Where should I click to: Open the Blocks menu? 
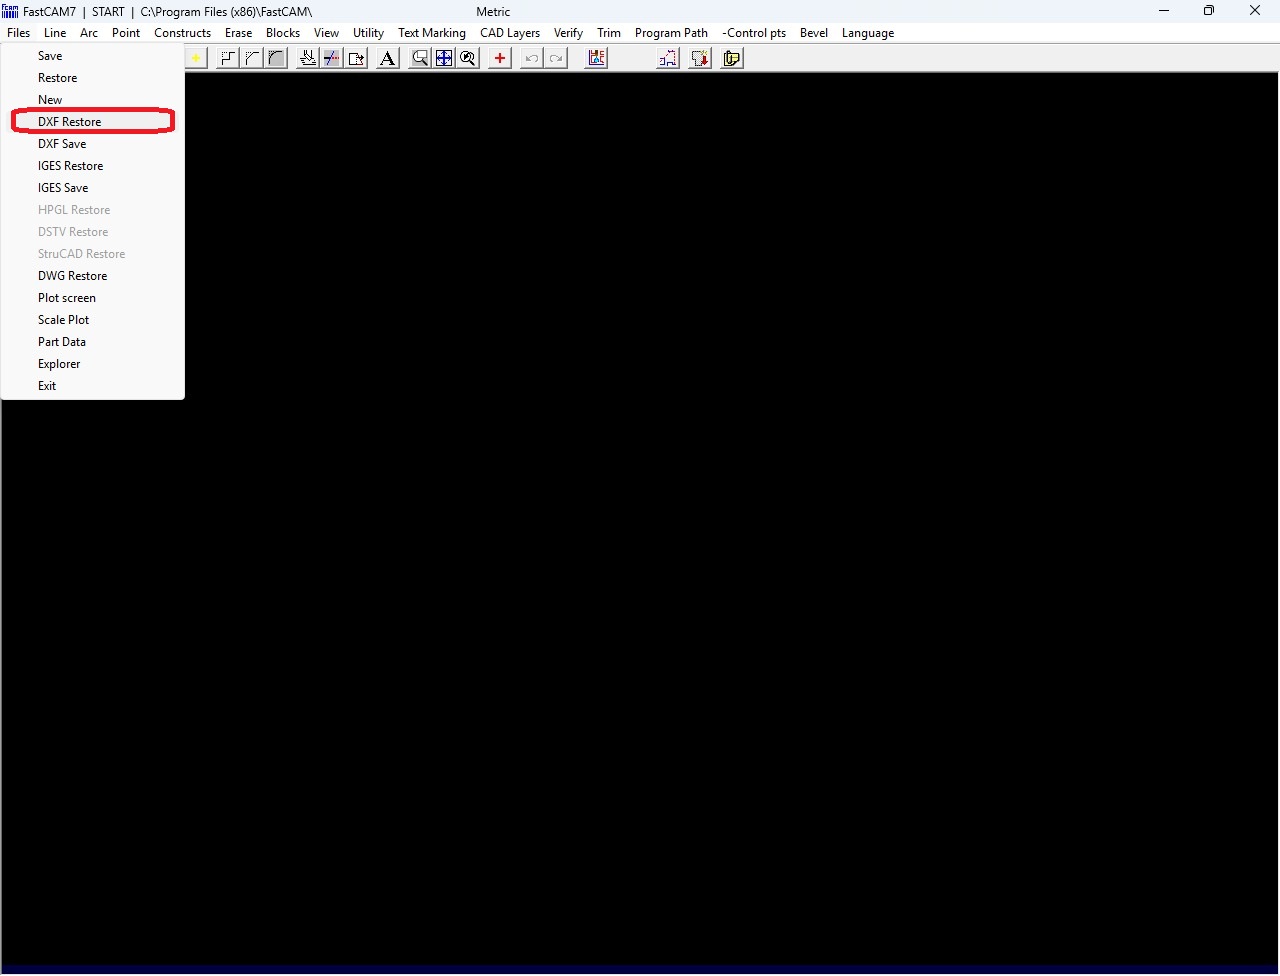(283, 33)
